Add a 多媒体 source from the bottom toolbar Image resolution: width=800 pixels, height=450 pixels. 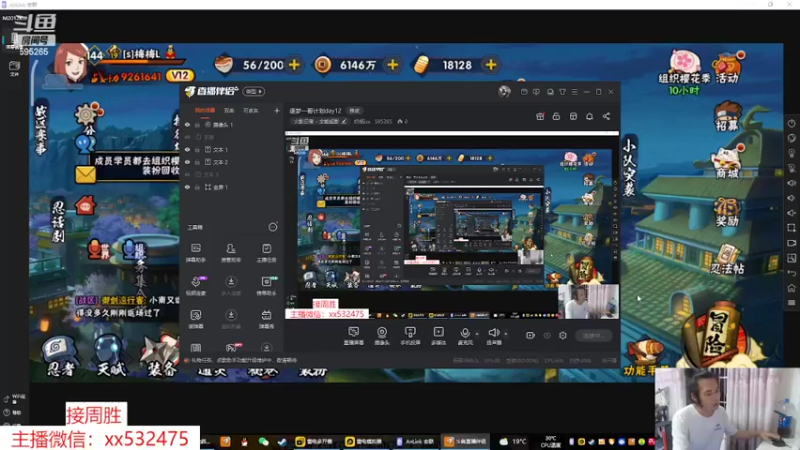(438, 336)
